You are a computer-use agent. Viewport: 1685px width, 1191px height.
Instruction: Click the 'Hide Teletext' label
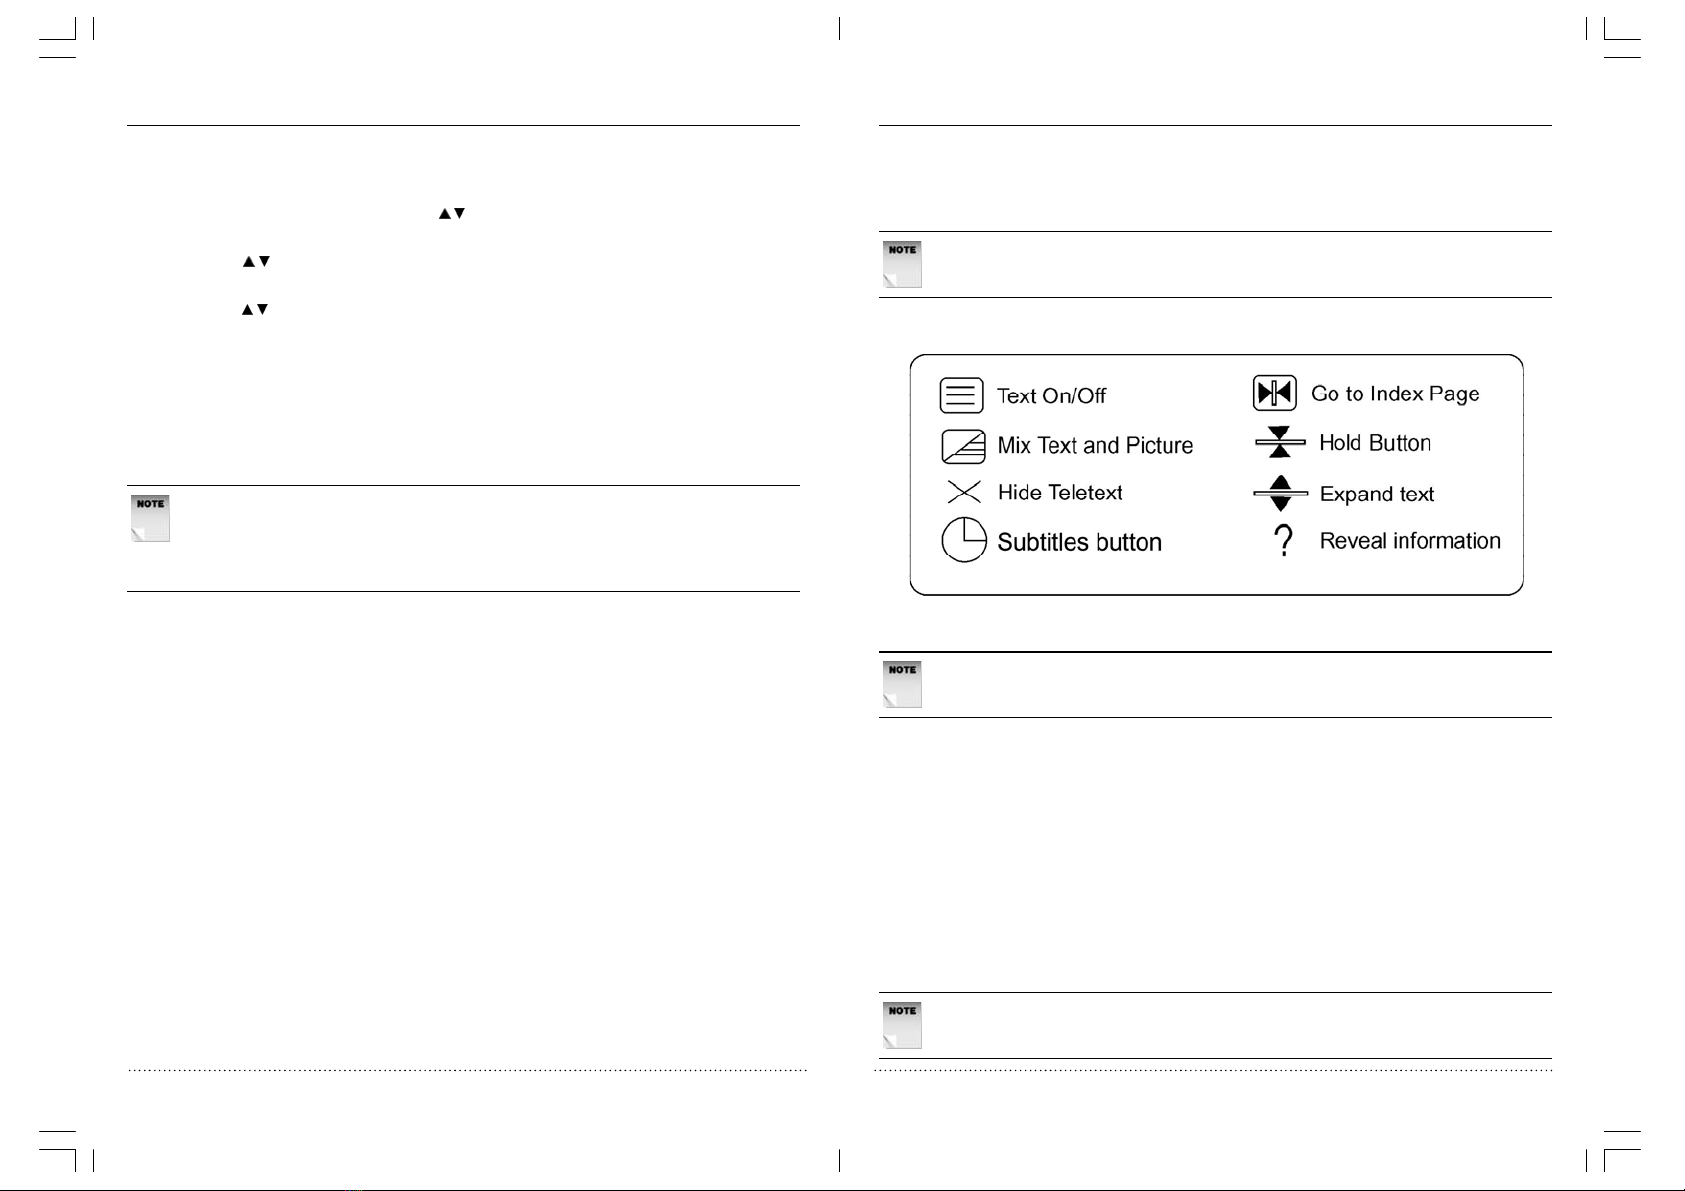coord(1060,492)
